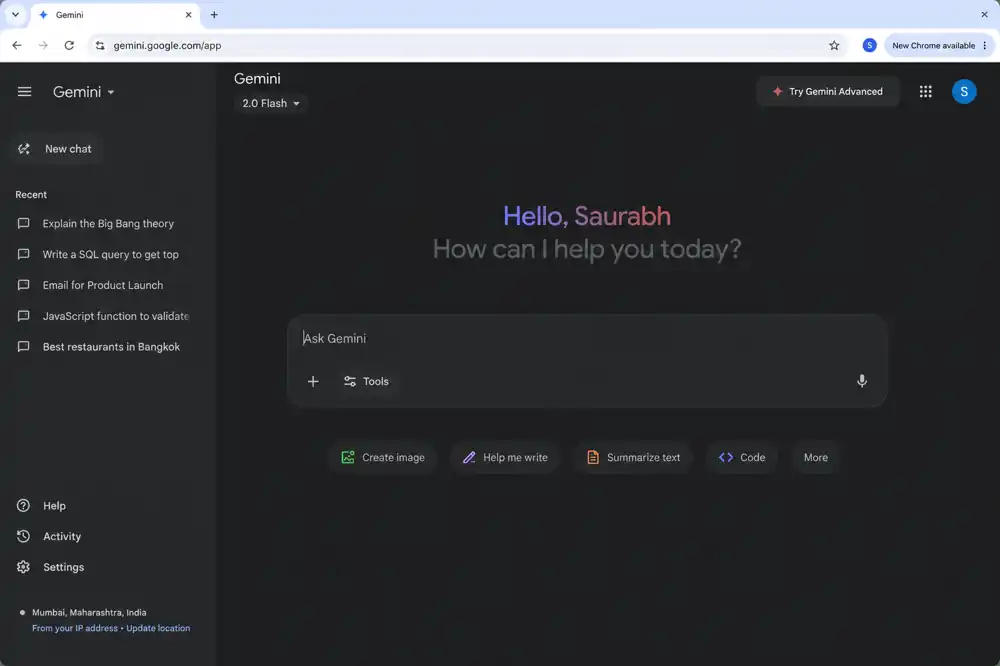Show More suggestion chips
Image resolution: width=1000 pixels, height=666 pixels.
(816, 457)
